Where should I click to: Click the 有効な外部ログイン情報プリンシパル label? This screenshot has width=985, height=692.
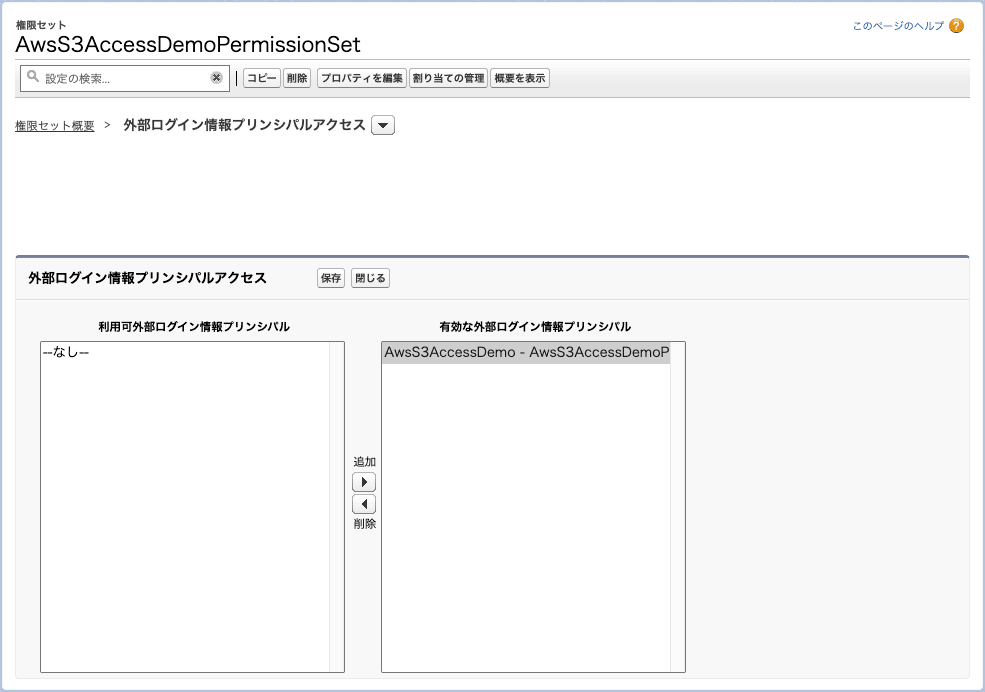tap(535, 327)
